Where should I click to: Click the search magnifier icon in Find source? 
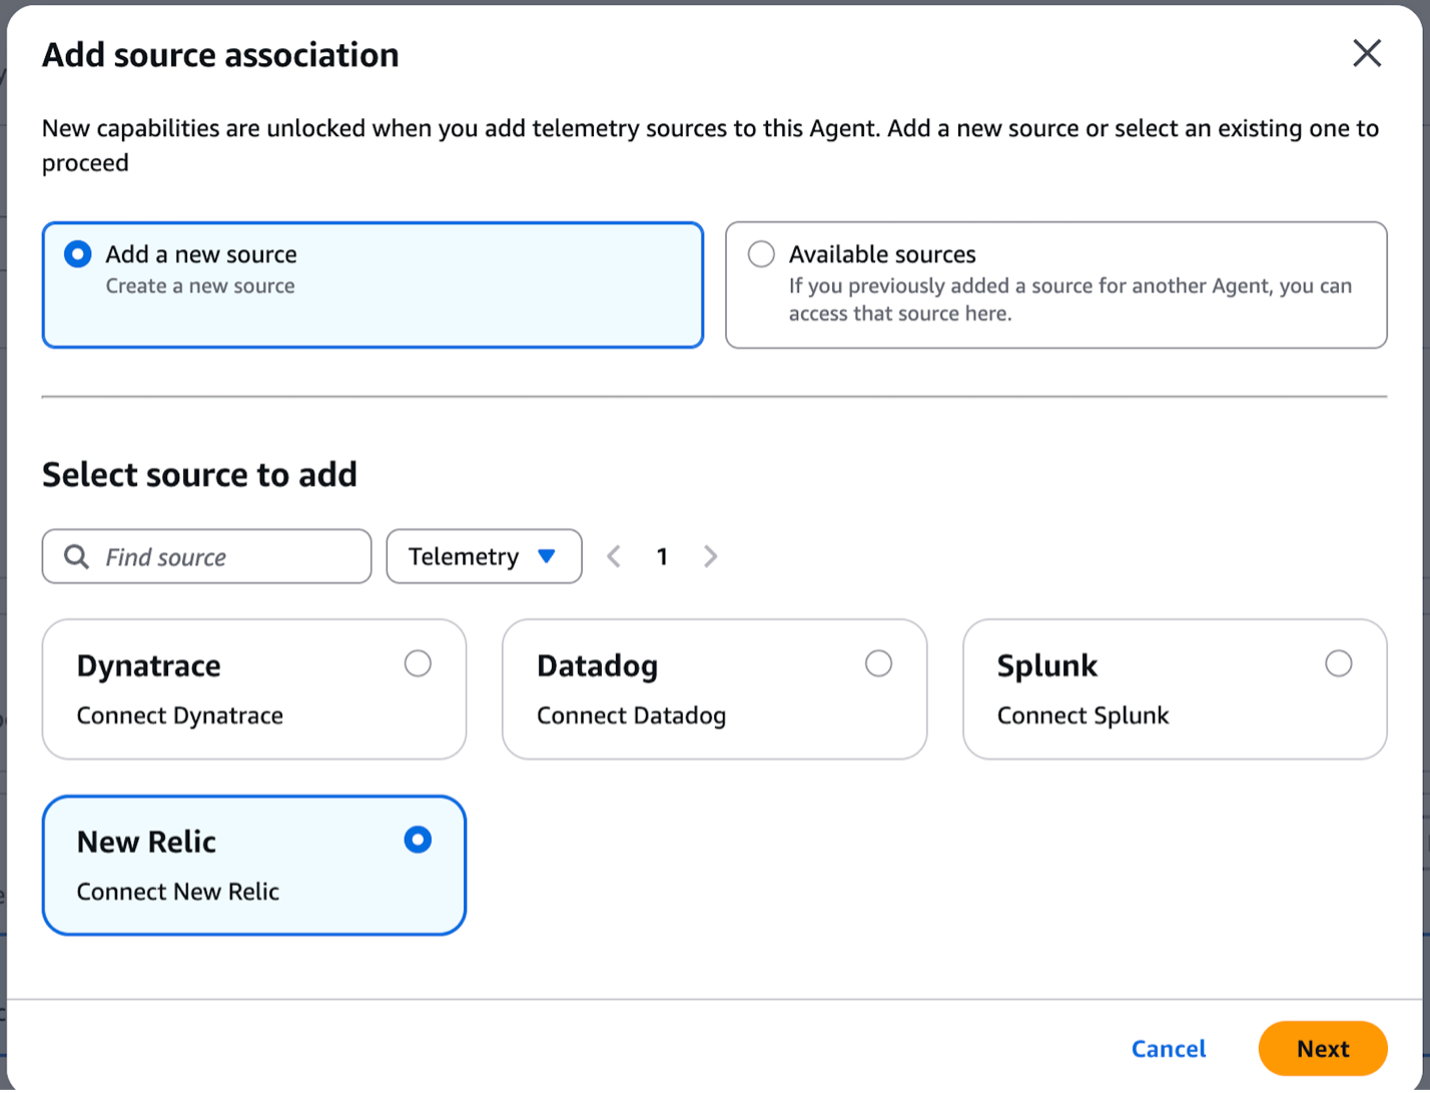click(x=75, y=556)
